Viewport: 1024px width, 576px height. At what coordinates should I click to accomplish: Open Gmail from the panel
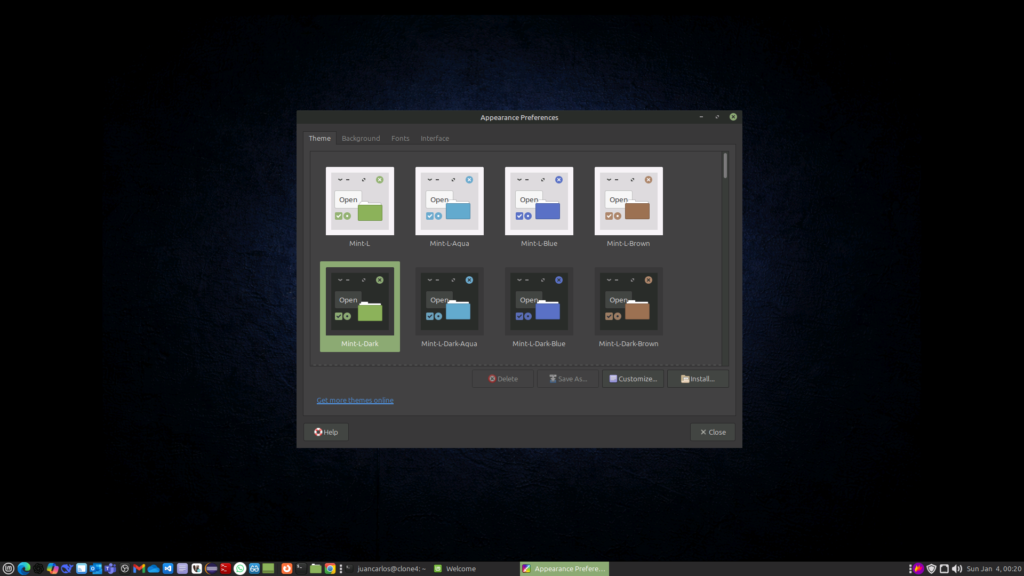click(x=139, y=569)
